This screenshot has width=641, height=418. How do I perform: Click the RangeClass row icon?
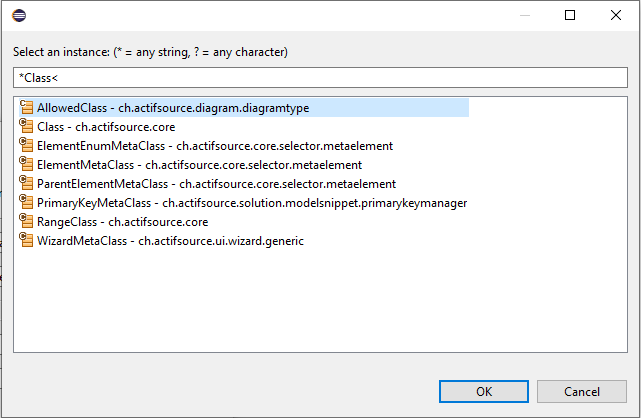click(x=27, y=222)
